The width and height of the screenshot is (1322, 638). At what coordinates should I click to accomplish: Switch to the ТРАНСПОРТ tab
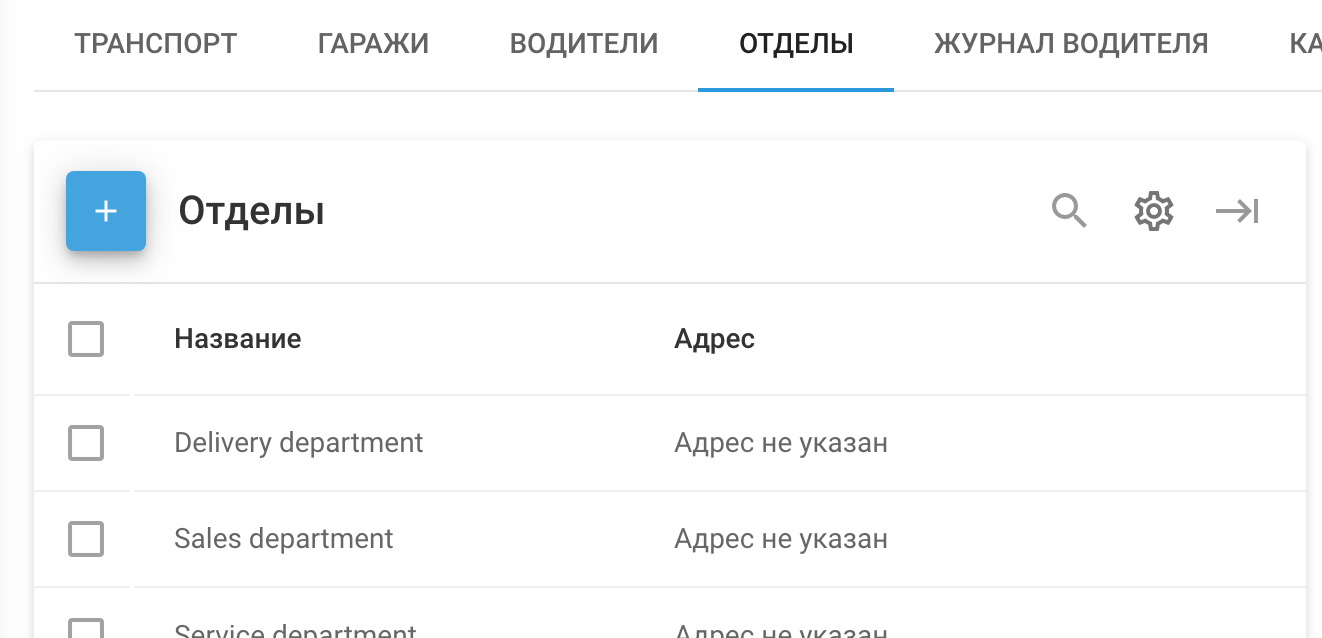point(155,44)
